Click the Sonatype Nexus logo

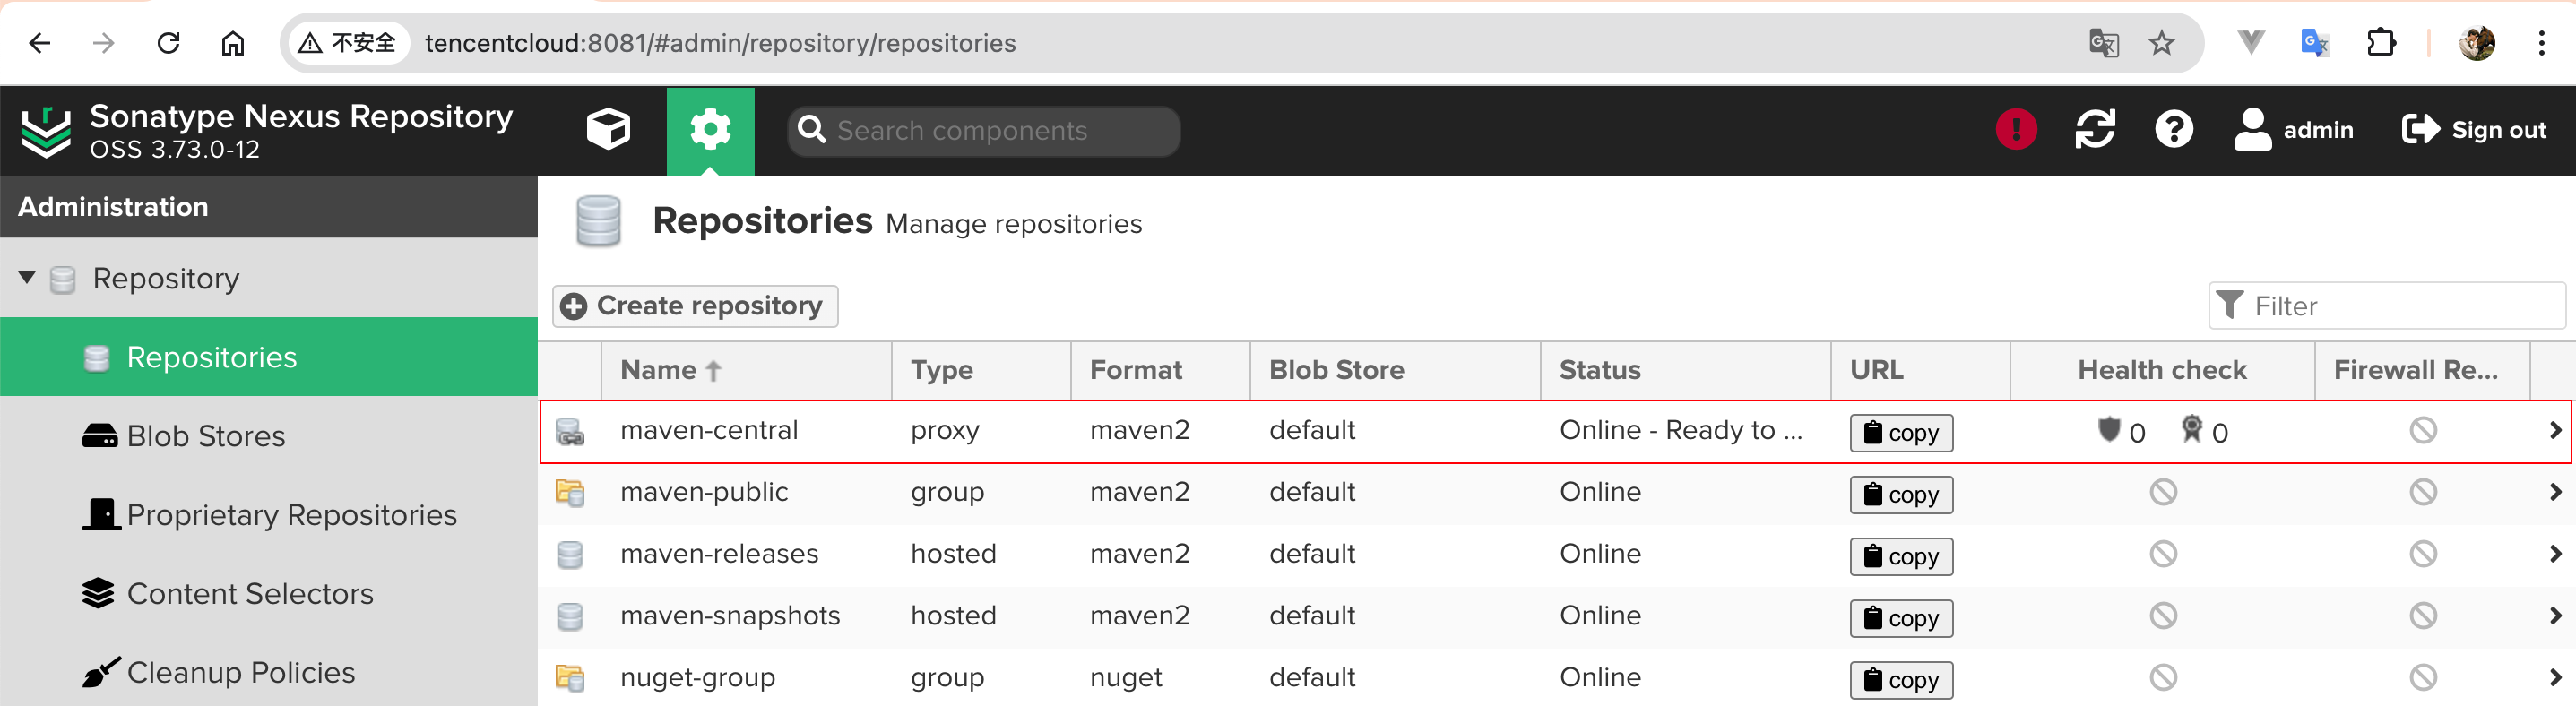(46, 131)
